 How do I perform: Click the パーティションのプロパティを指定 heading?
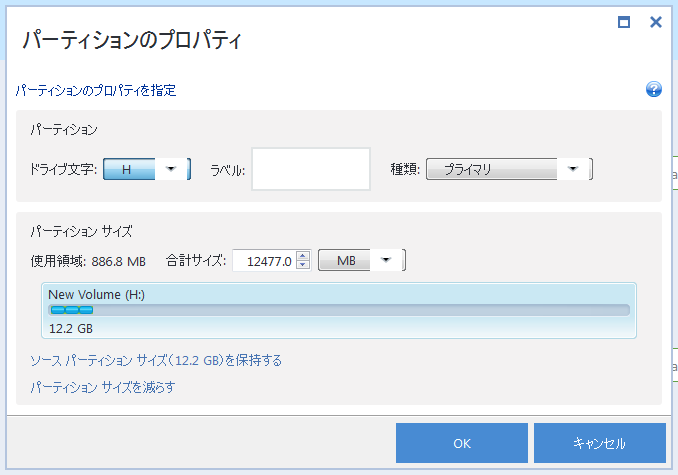click(x=96, y=90)
